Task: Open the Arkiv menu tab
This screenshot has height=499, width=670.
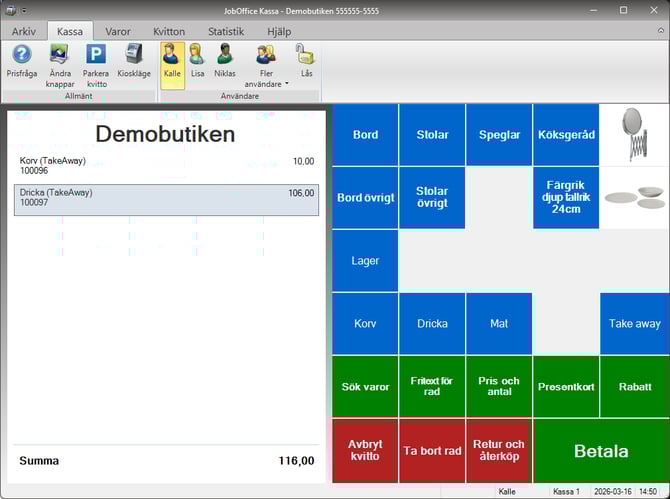Action: 23,31
